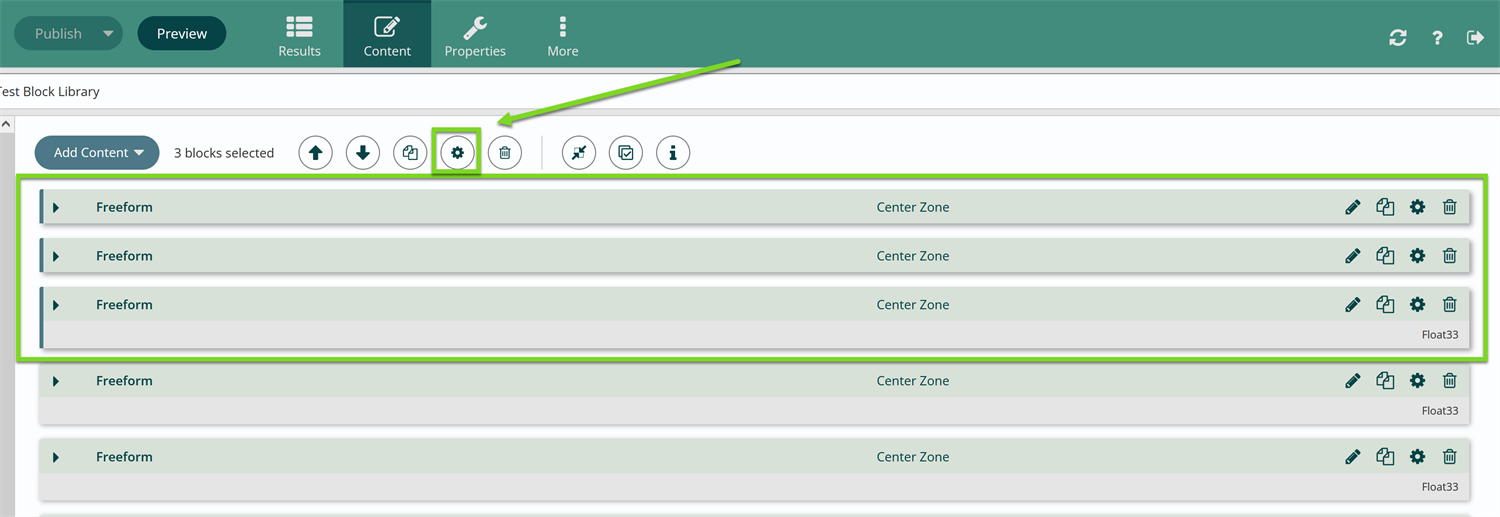Open the first Freeform block's gear settings
The image size is (1500, 517).
[1417, 207]
